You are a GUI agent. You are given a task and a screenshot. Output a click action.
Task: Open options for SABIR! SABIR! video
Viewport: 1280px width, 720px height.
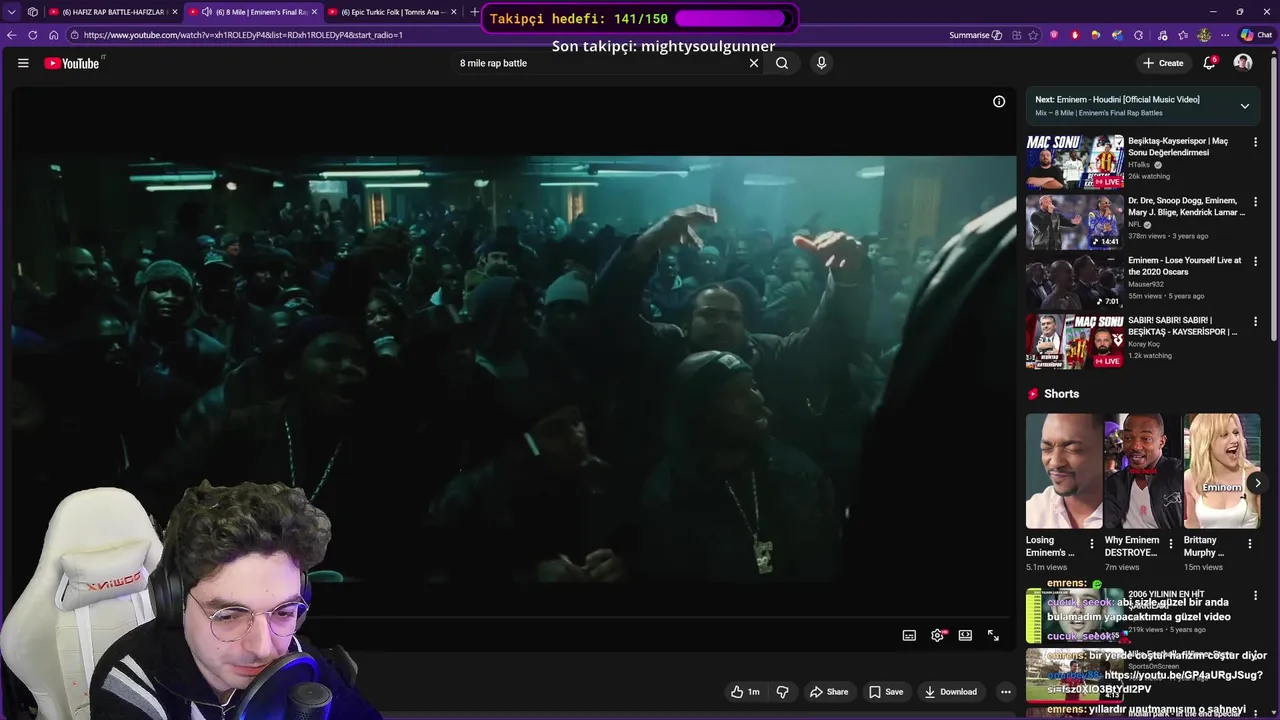tap(1255, 322)
